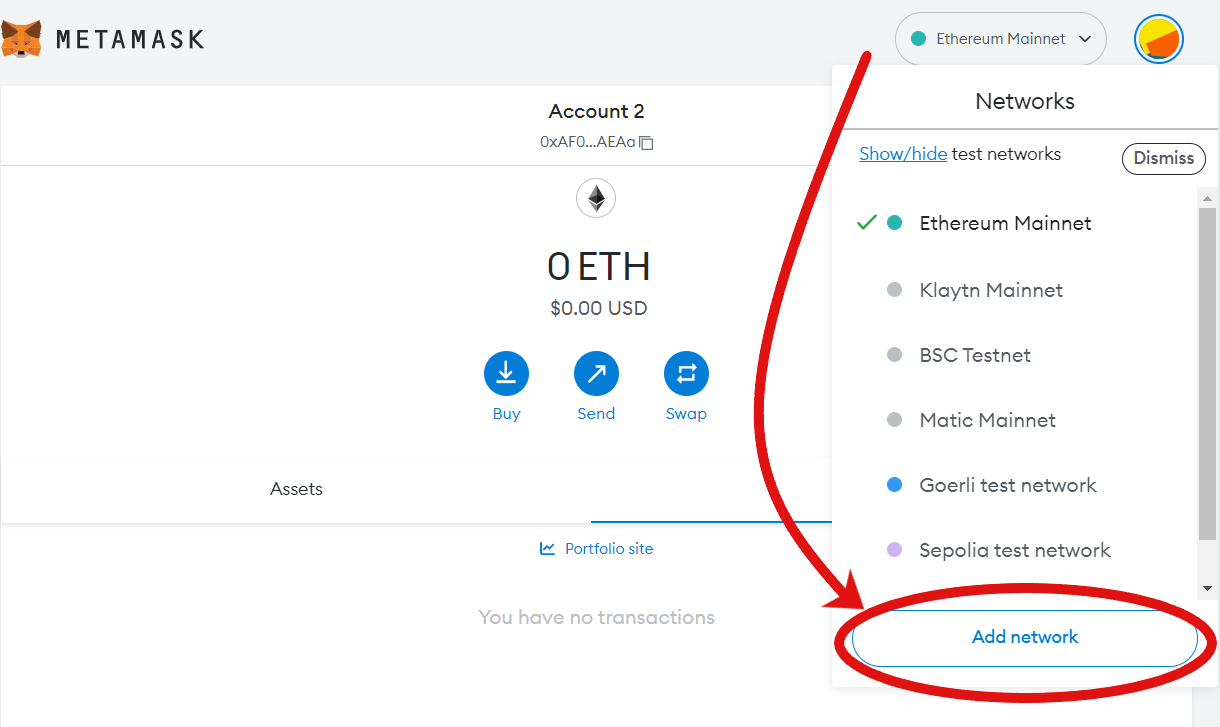
Task: Select the Send icon
Action: click(596, 371)
